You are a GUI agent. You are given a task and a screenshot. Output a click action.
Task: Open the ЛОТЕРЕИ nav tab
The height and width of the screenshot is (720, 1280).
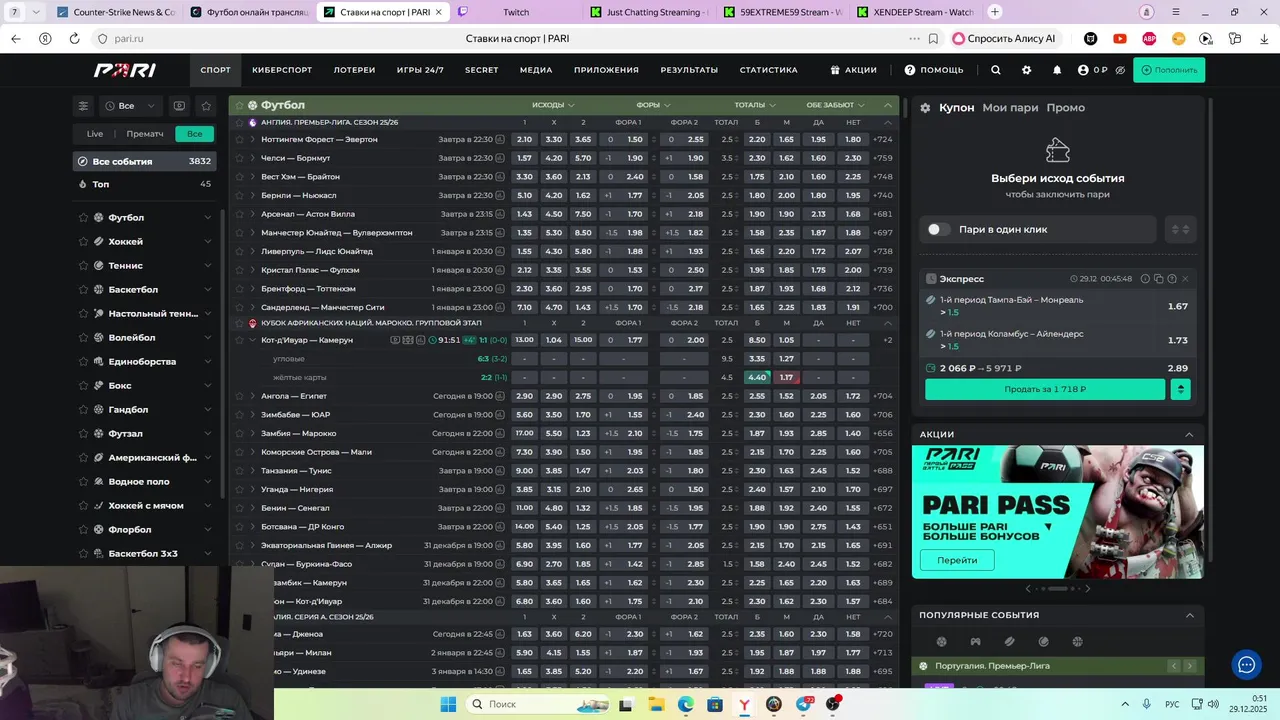354,70
